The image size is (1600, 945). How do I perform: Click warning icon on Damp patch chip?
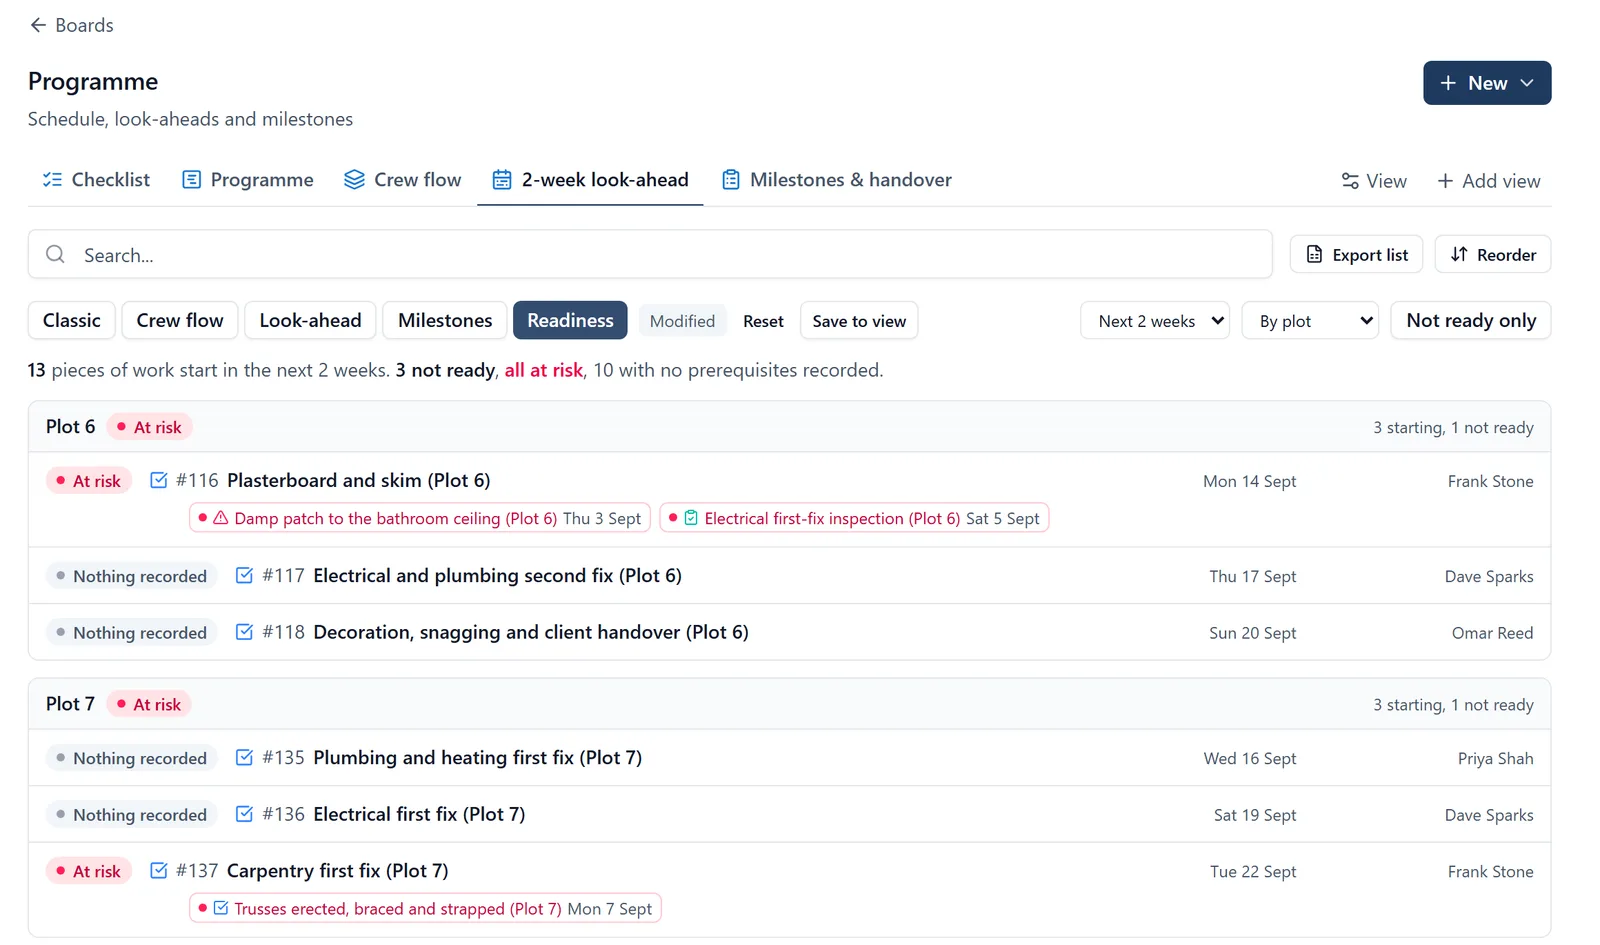tap(221, 518)
